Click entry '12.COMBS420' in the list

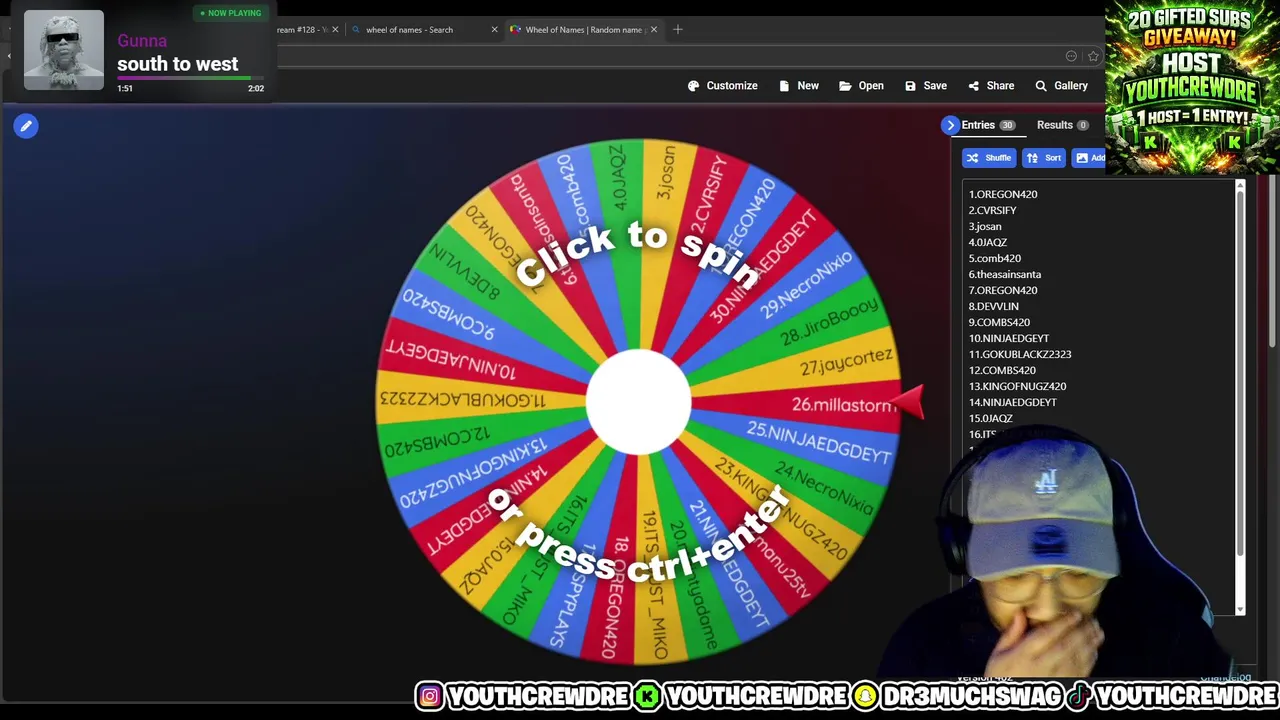click(1002, 370)
